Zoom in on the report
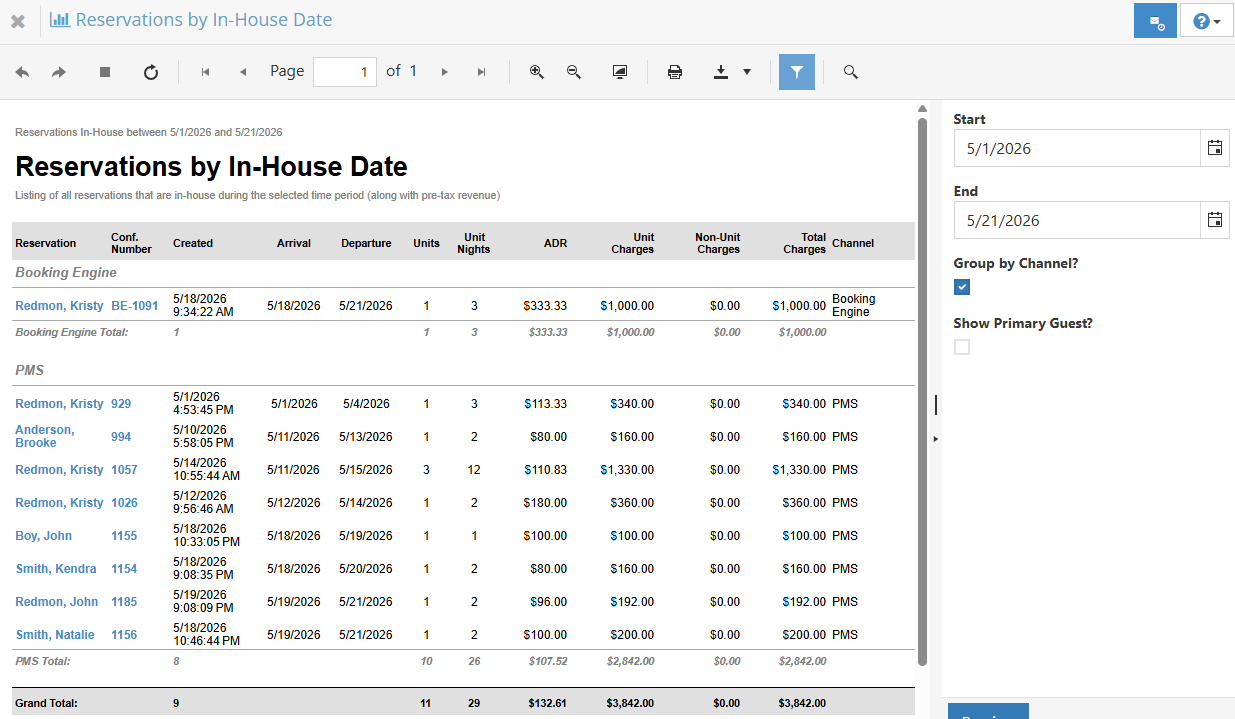 click(x=537, y=72)
